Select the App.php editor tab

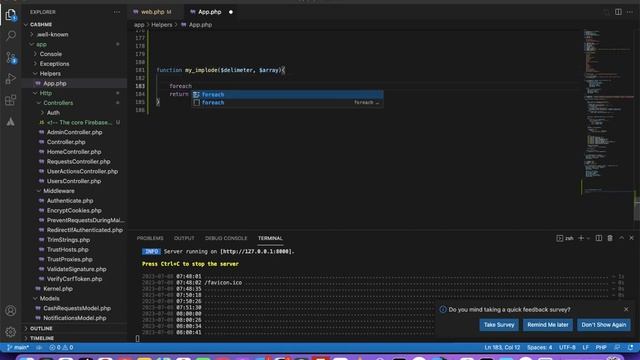209,12
